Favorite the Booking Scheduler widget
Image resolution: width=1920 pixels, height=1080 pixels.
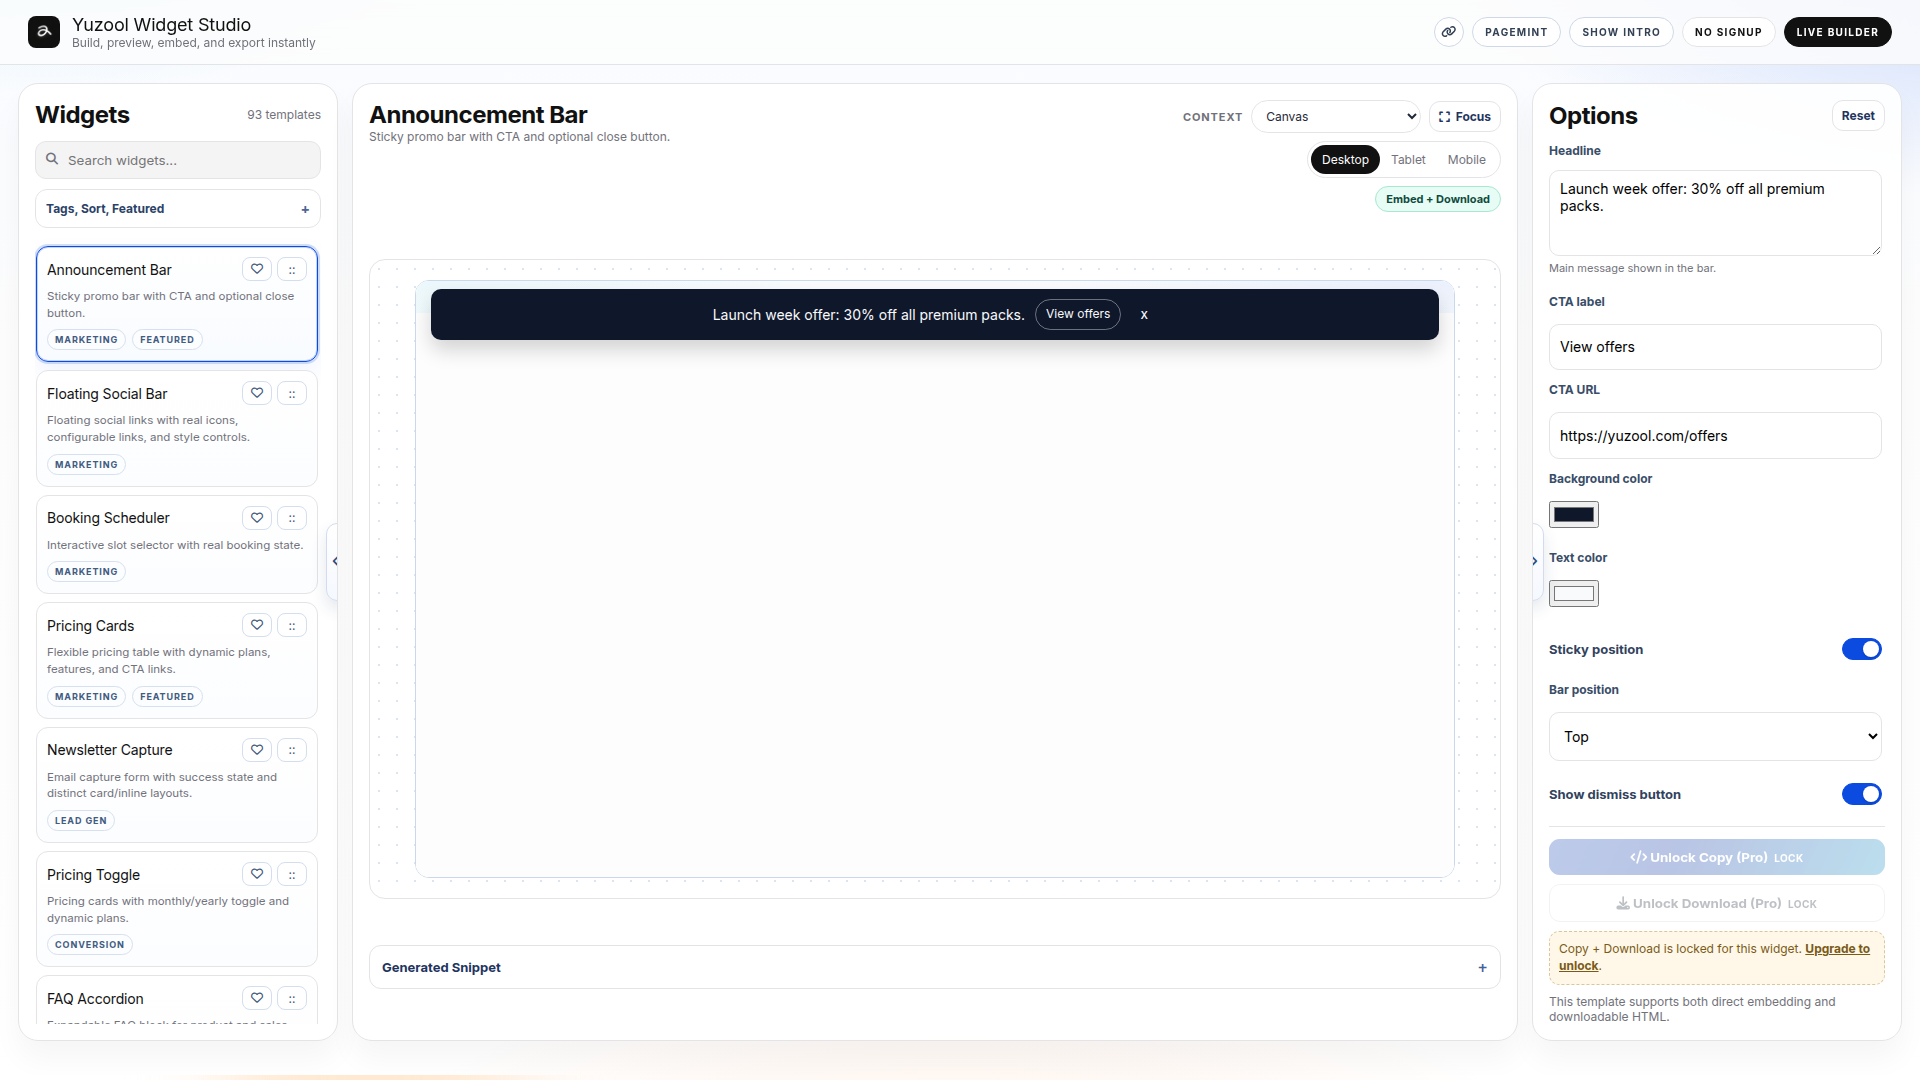[x=257, y=518]
